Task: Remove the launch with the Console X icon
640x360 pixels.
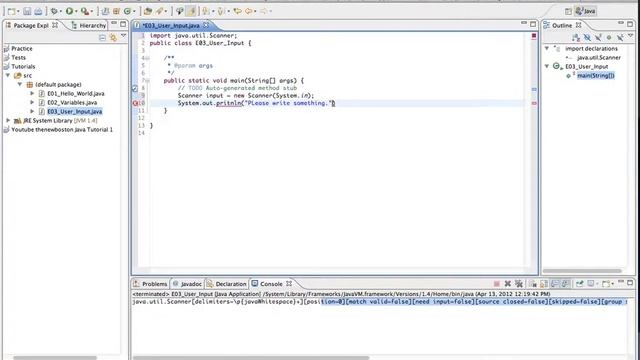Action: click(508, 284)
